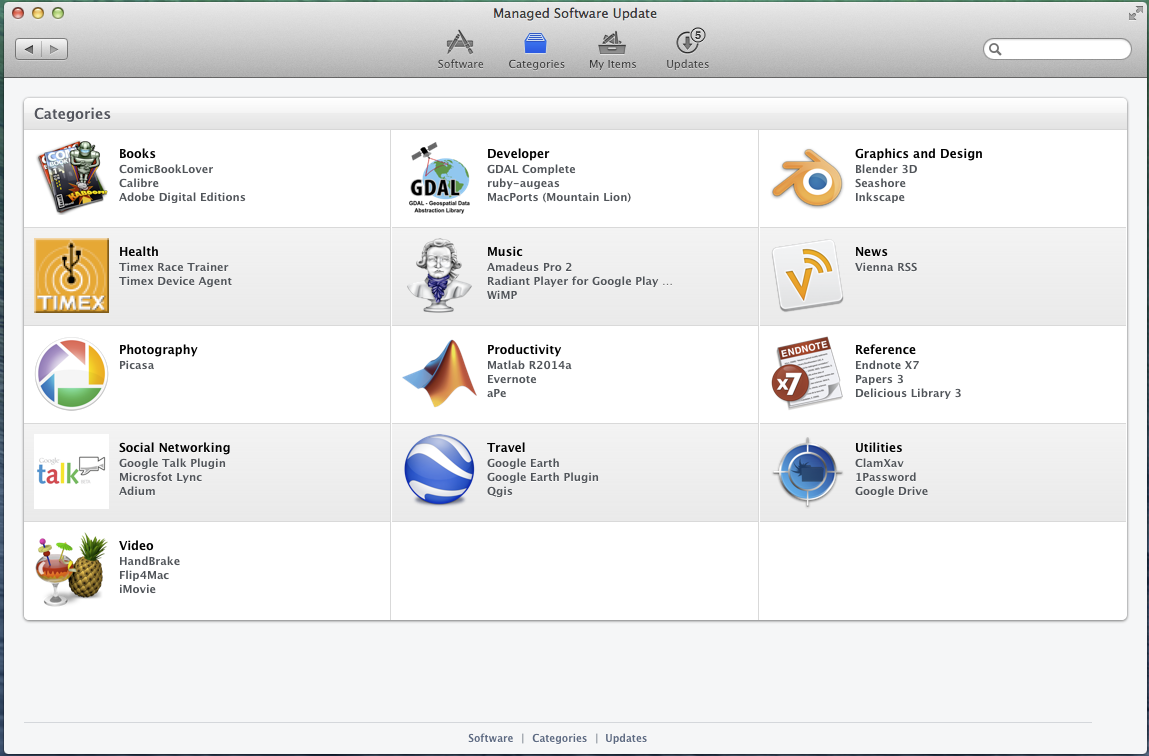Open the Picasa Photography icon
Viewport: 1149px width, 756px height.
point(72,374)
